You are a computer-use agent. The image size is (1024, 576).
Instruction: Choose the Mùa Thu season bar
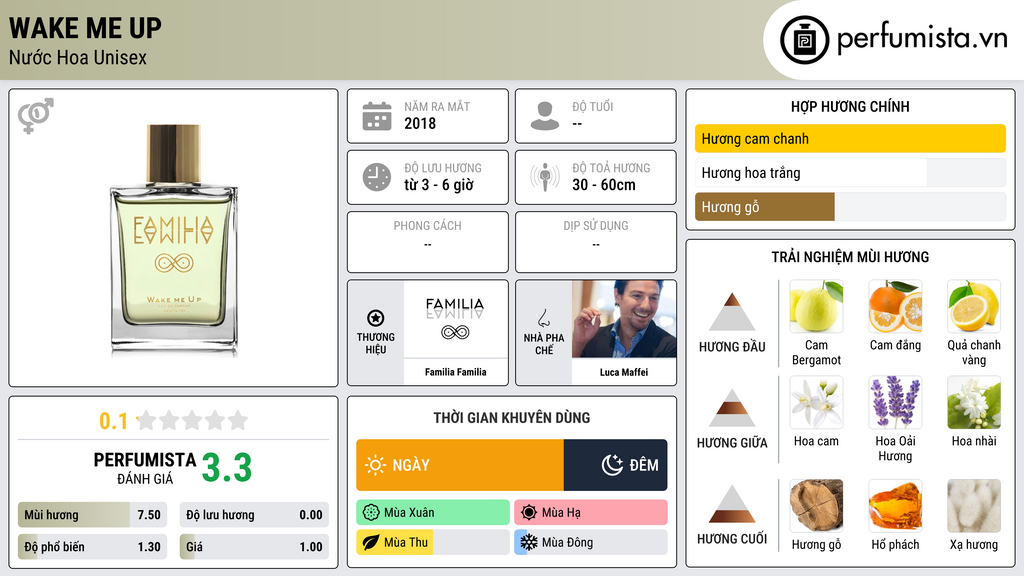coord(433,542)
